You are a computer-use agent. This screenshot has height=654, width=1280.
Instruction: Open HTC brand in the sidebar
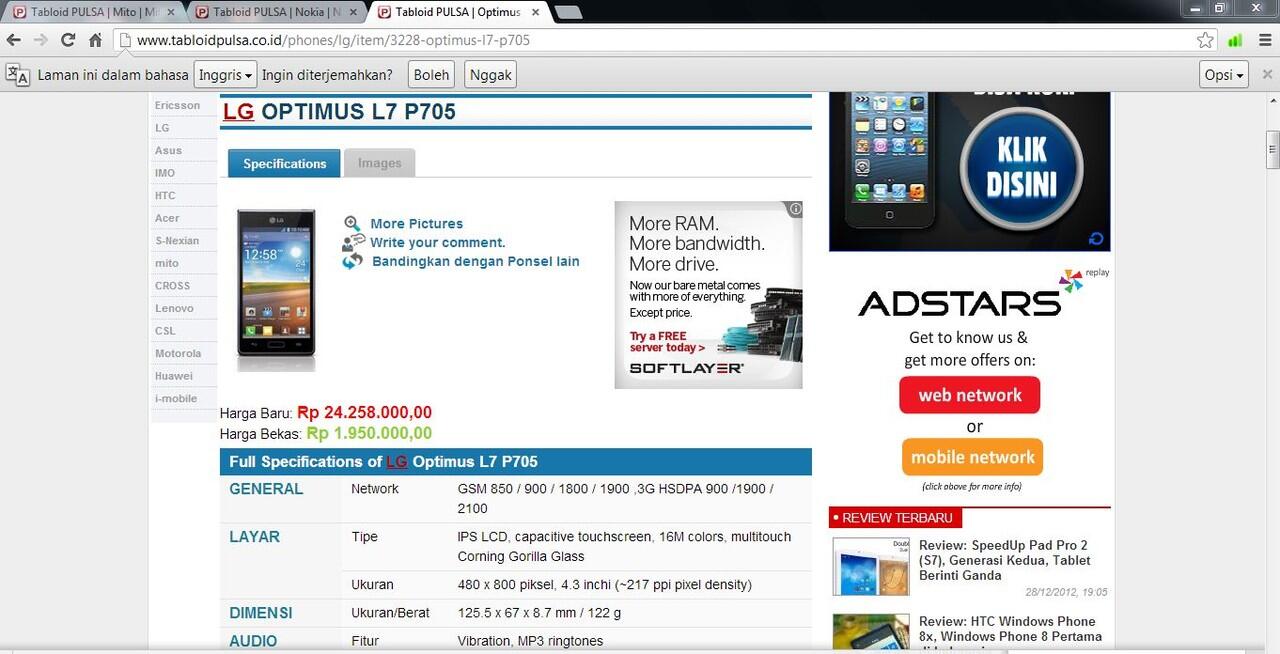[x=165, y=196]
